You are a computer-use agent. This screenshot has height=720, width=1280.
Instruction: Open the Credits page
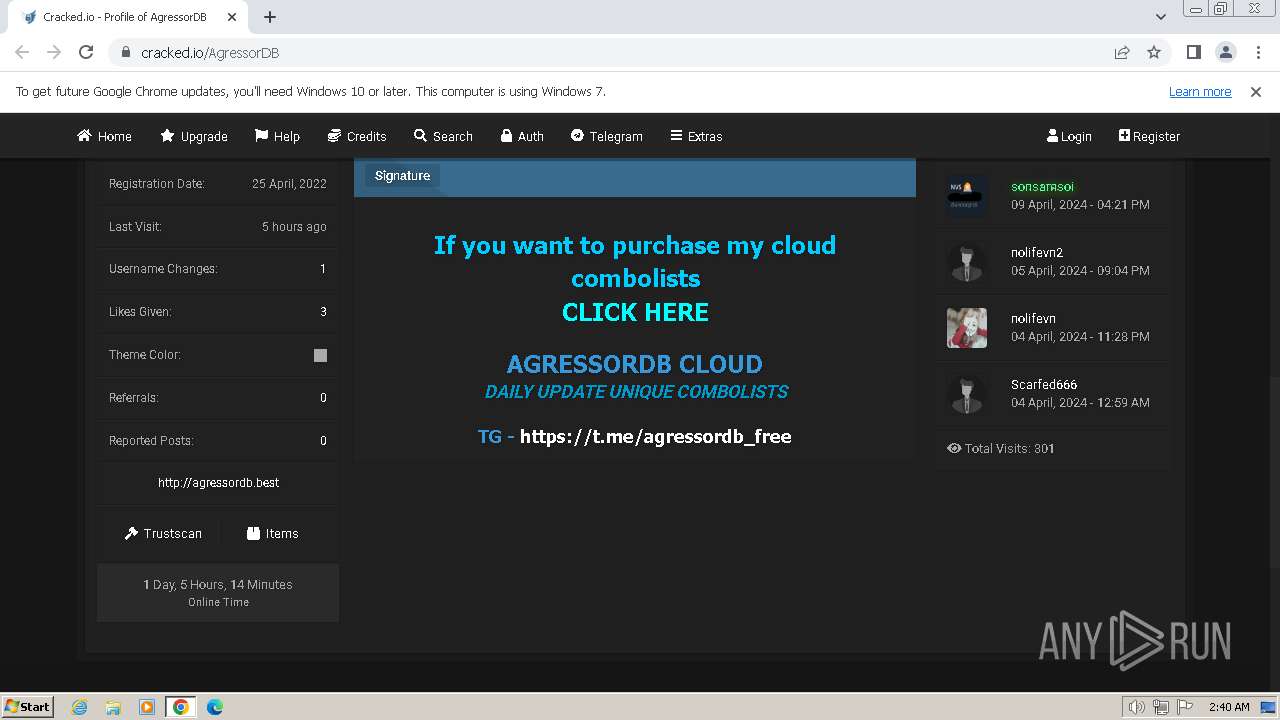pyautogui.click(x=357, y=136)
